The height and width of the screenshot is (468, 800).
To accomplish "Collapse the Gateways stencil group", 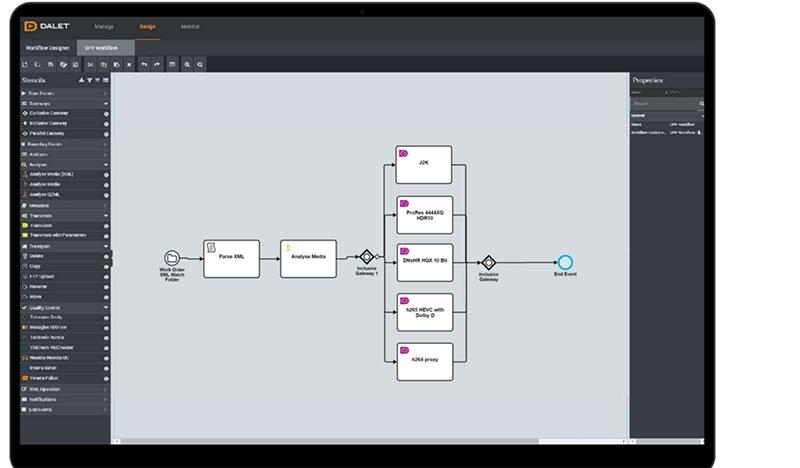I will 106,104.
